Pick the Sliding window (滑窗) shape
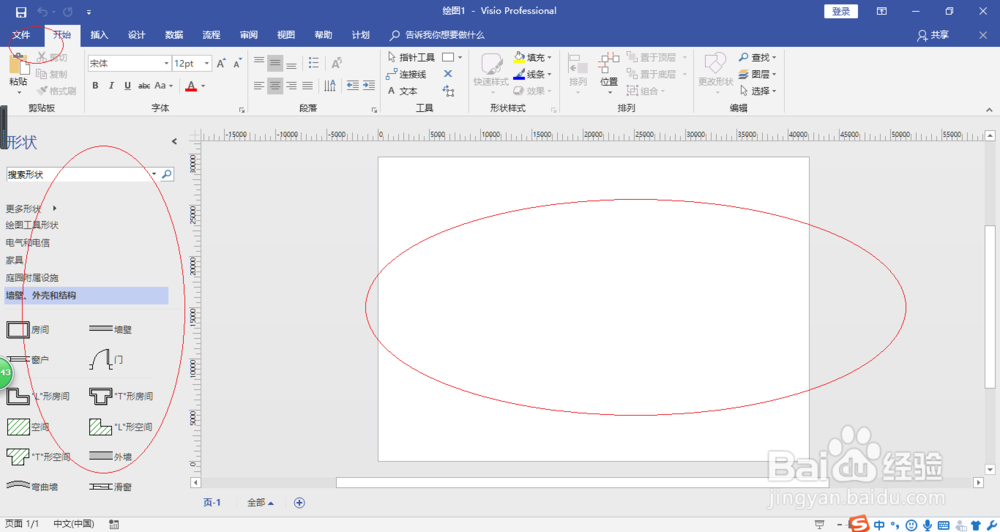Viewport: 1000px width, 532px height. (110, 487)
